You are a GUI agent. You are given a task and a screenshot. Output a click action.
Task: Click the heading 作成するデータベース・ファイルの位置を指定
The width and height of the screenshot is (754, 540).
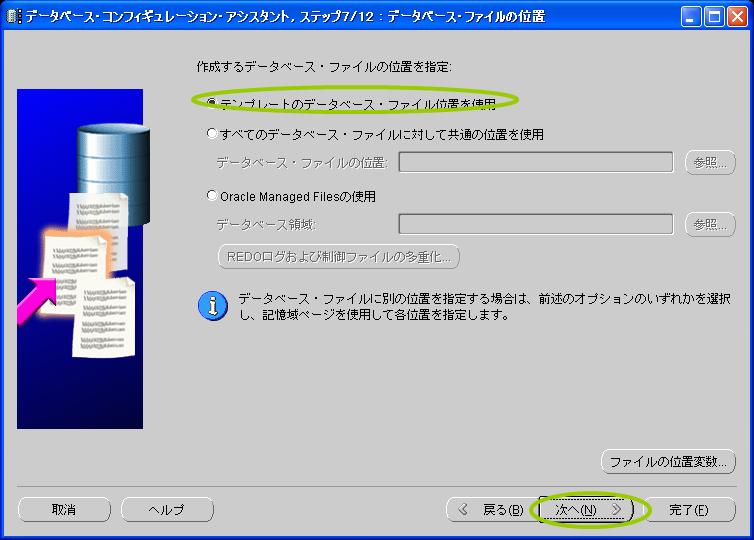click(324, 66)
